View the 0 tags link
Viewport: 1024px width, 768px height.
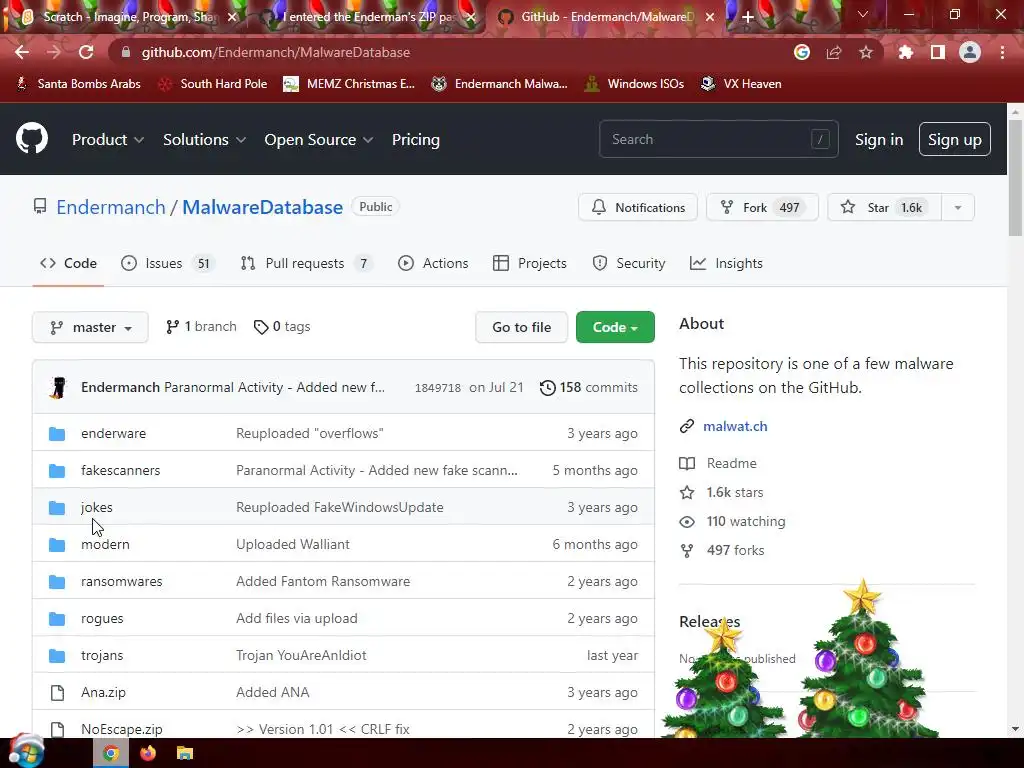click(x=282, y=327)
